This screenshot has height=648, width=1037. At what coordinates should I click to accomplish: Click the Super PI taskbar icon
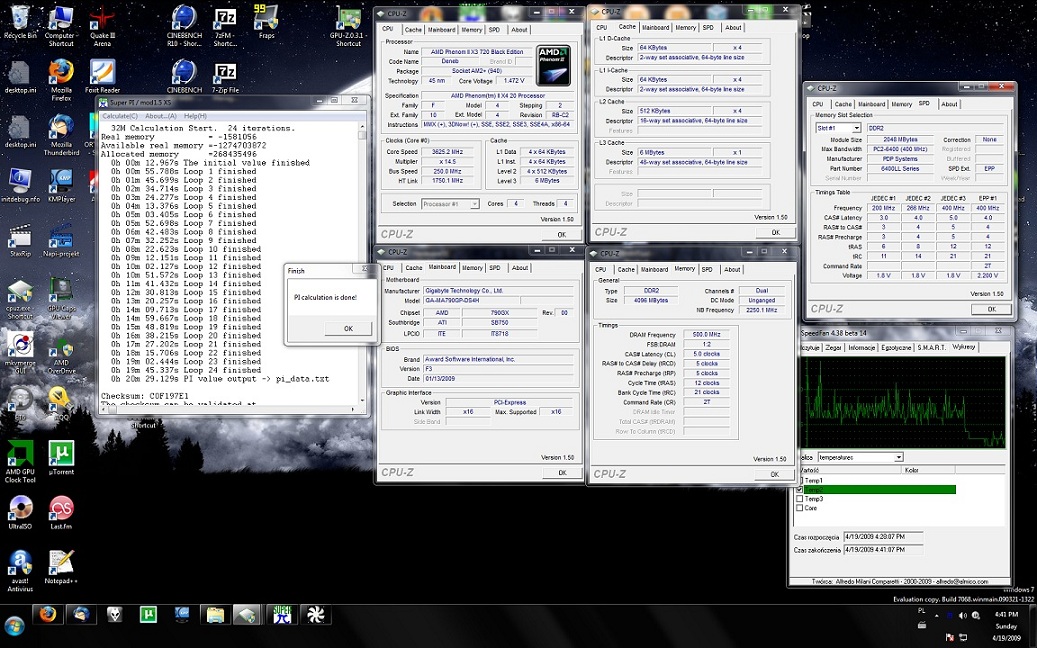282,615
